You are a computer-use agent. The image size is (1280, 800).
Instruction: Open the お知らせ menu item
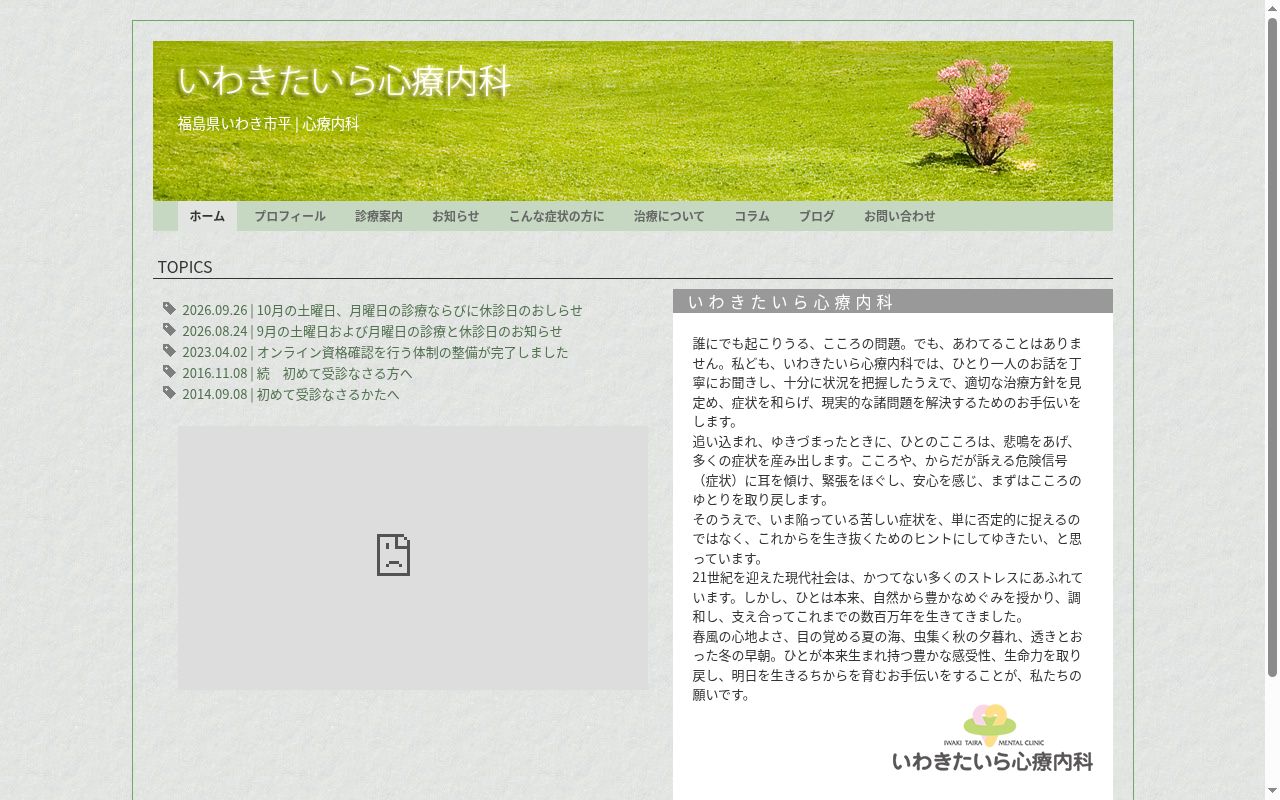(x=455, y=216)
